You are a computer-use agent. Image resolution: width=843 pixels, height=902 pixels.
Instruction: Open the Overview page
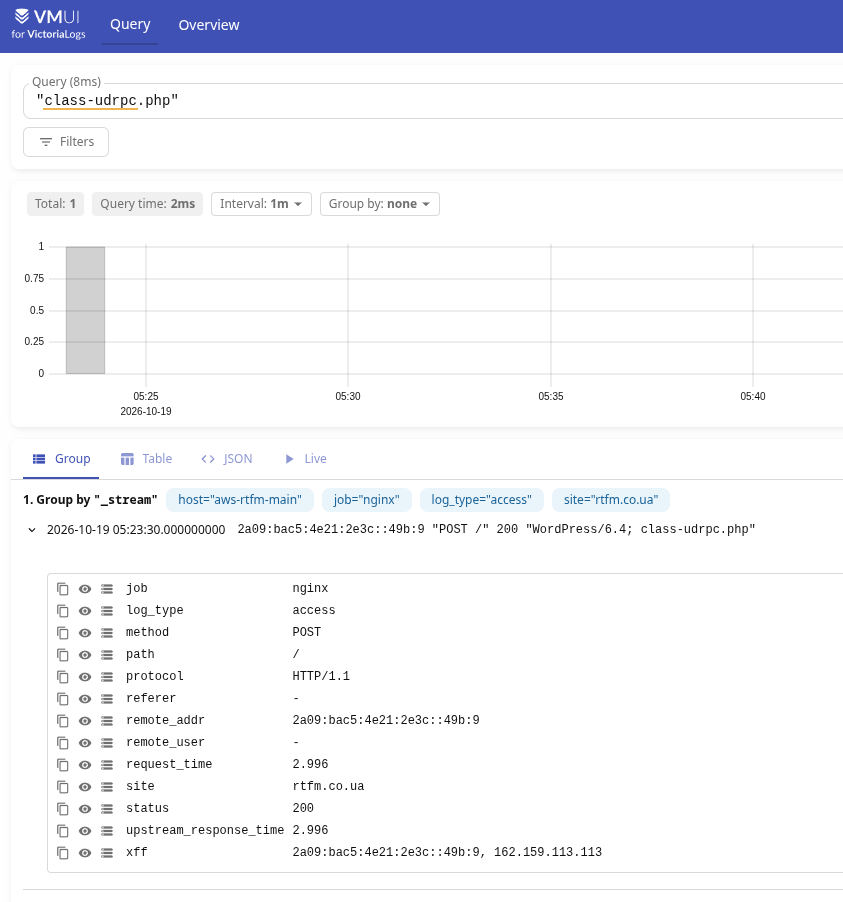click(208, 25)
